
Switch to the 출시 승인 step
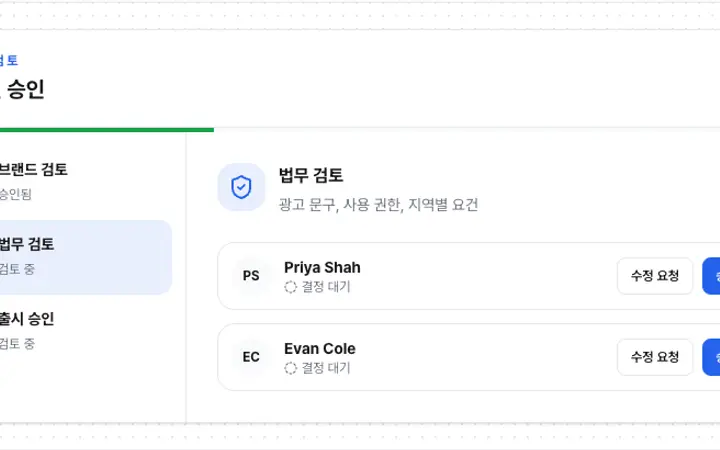point(85,331)
